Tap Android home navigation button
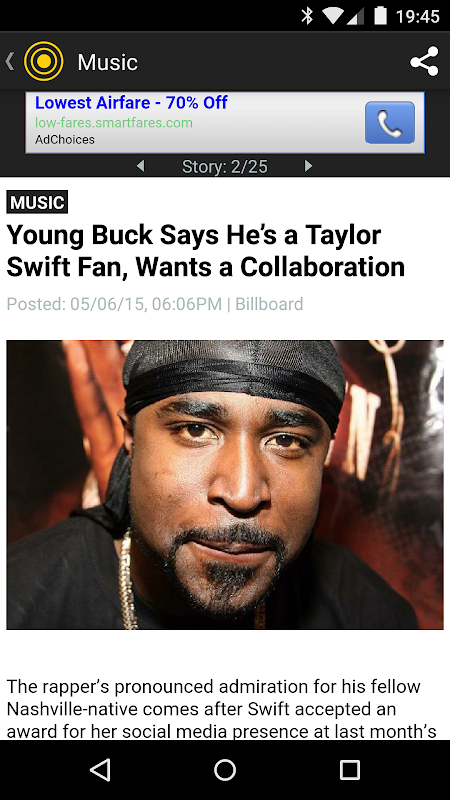Screen dimensions: 450x800 (x=224, y=769)
